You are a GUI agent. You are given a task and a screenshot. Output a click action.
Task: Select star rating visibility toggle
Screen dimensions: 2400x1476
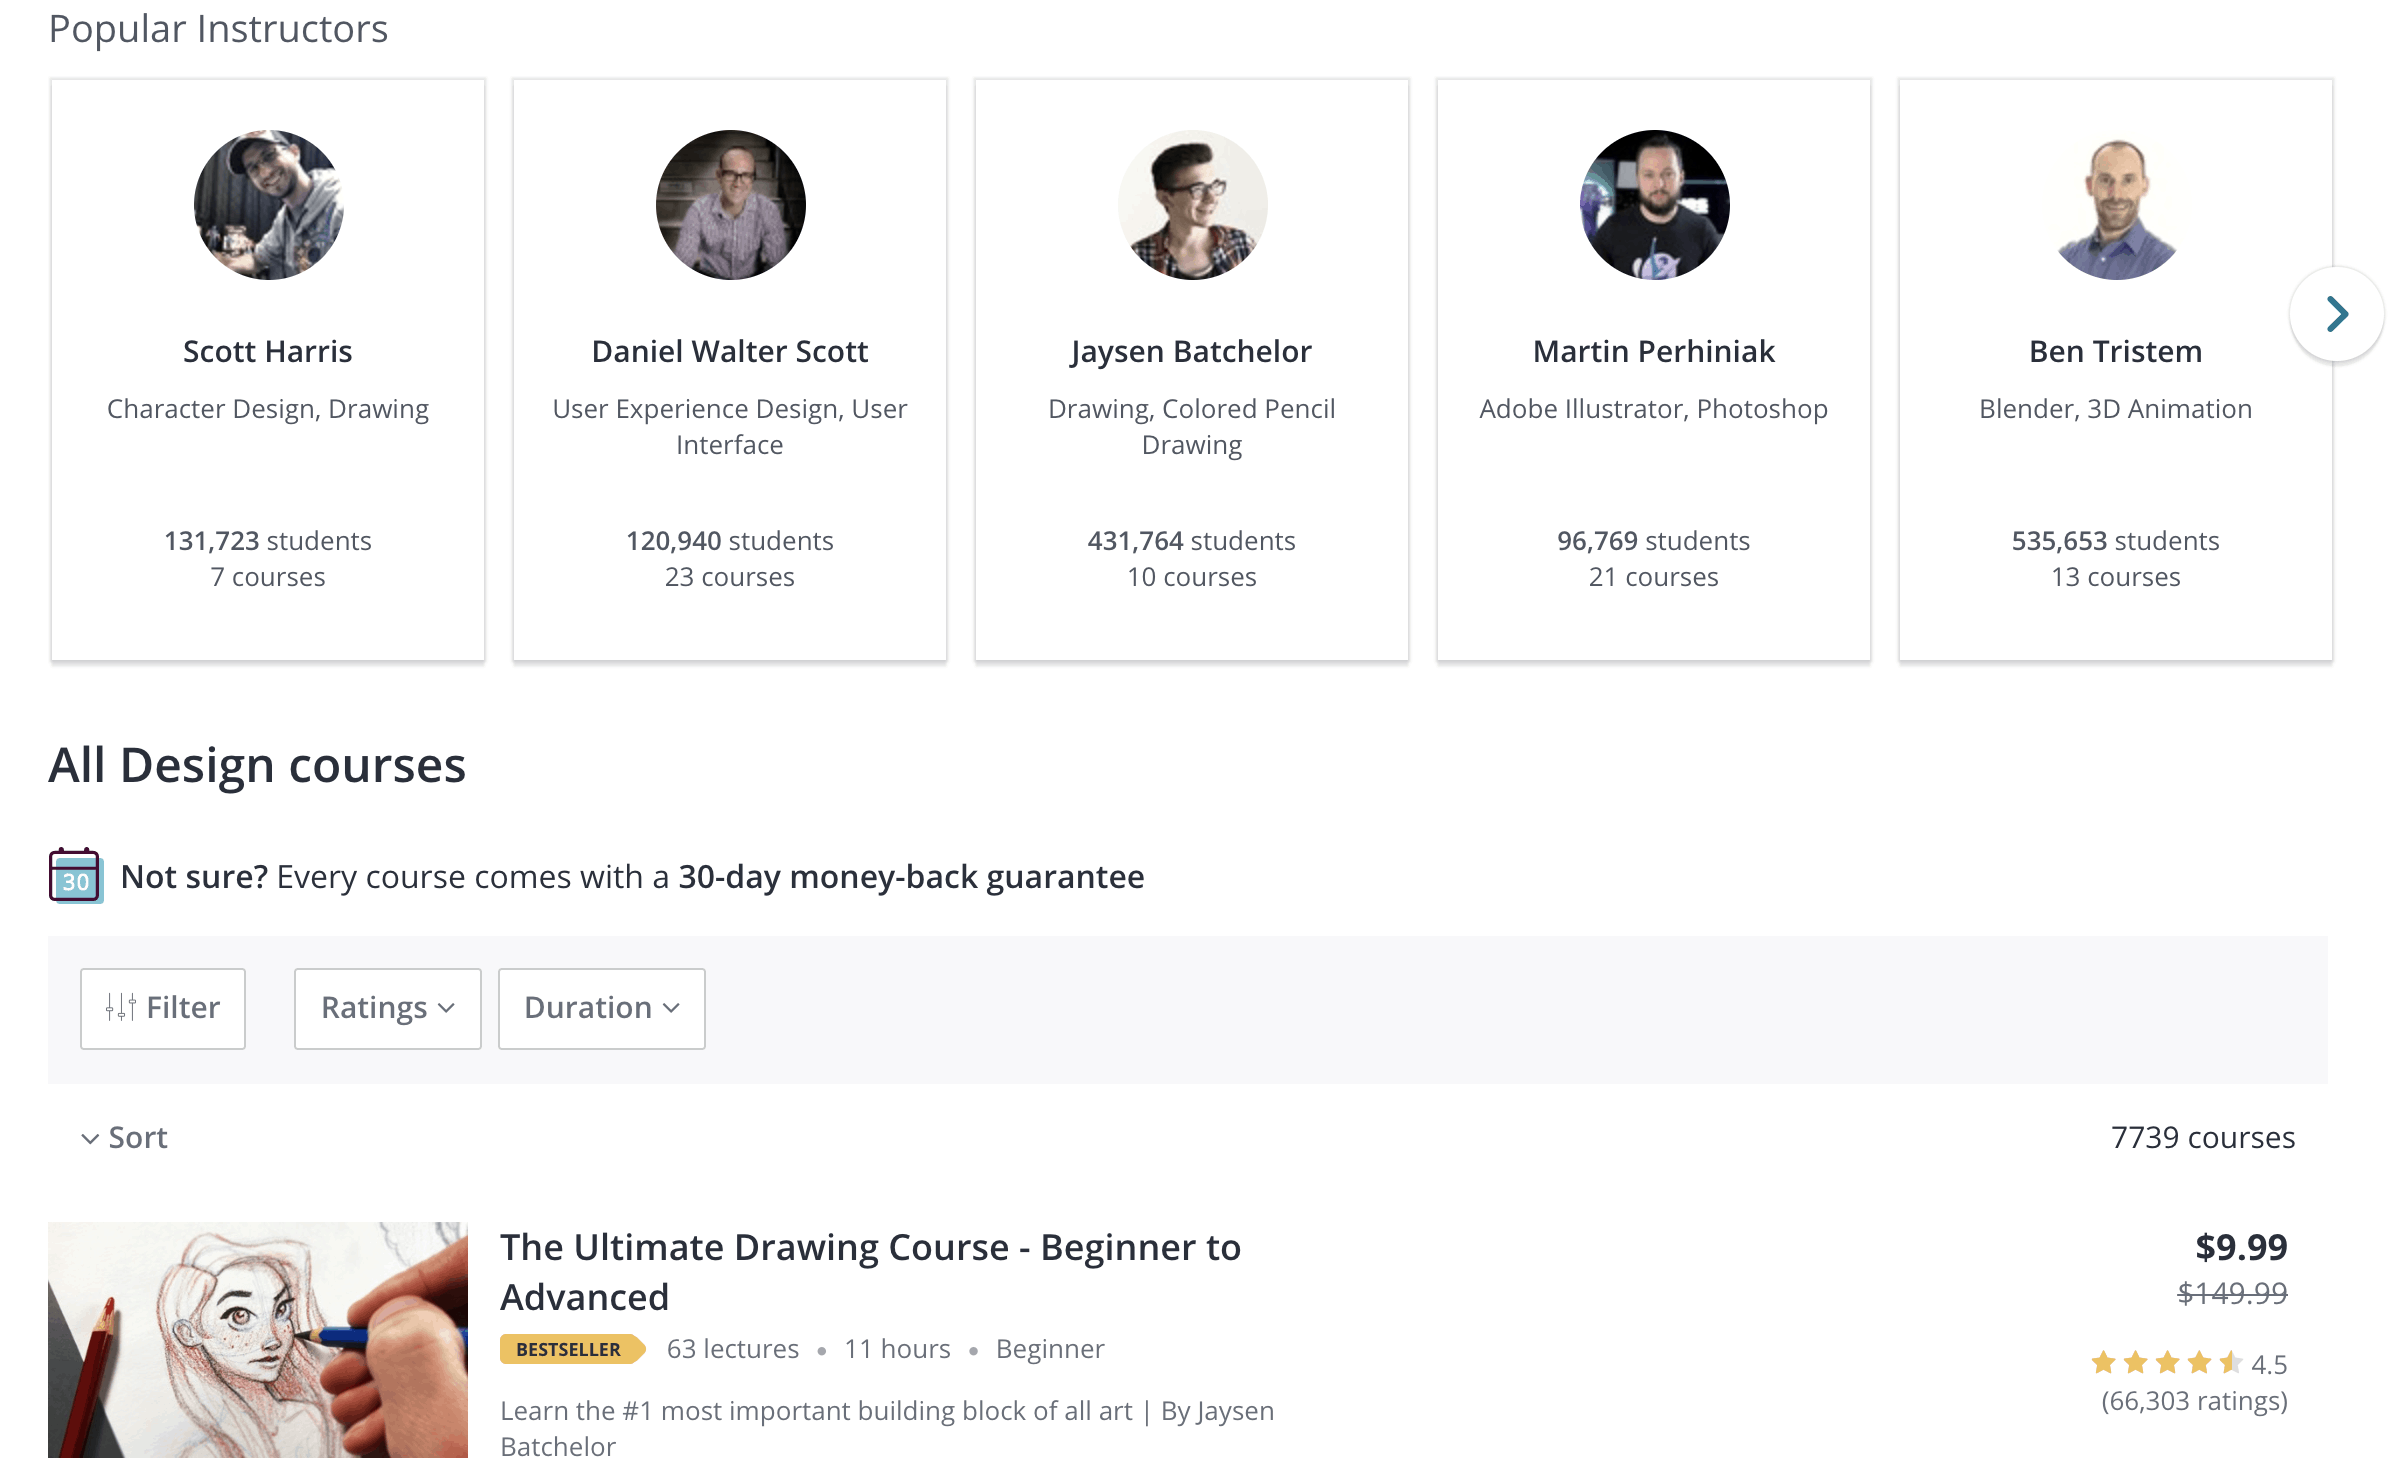pyautogui.click(x=386, y=1008)
